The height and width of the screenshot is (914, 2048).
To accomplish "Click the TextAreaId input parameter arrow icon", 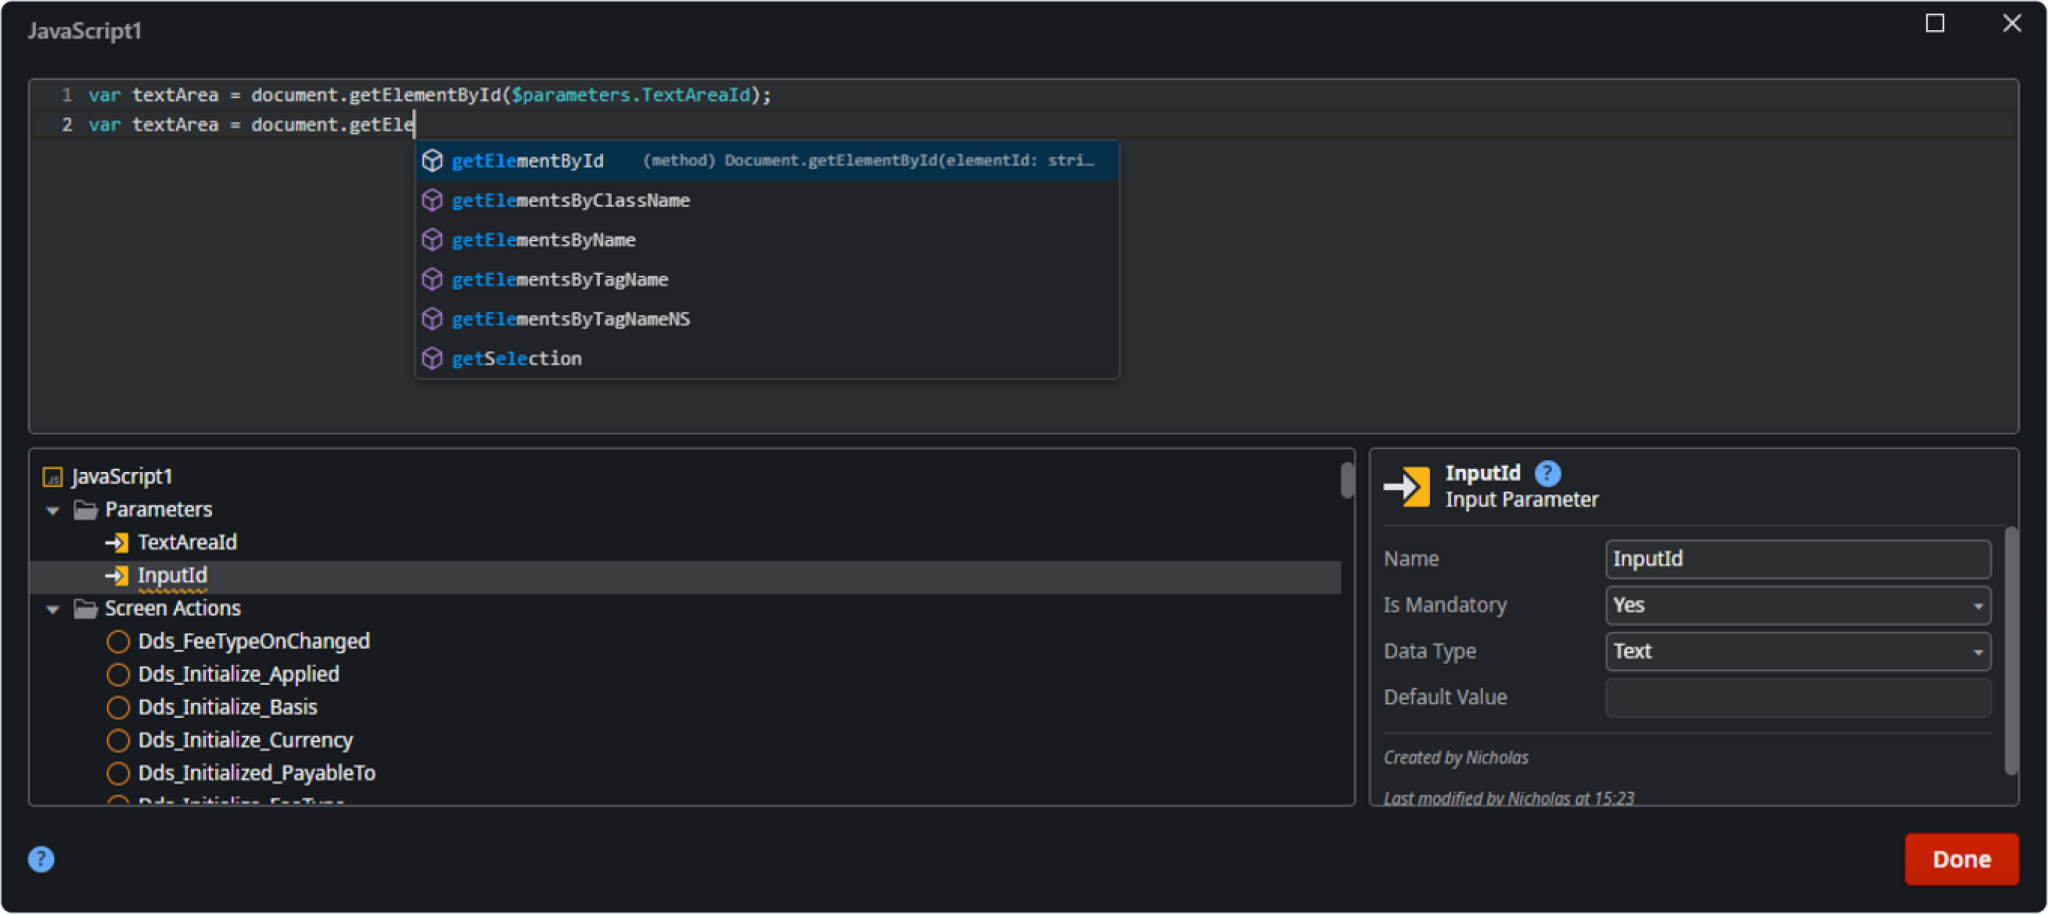I will tap(117, 543).
